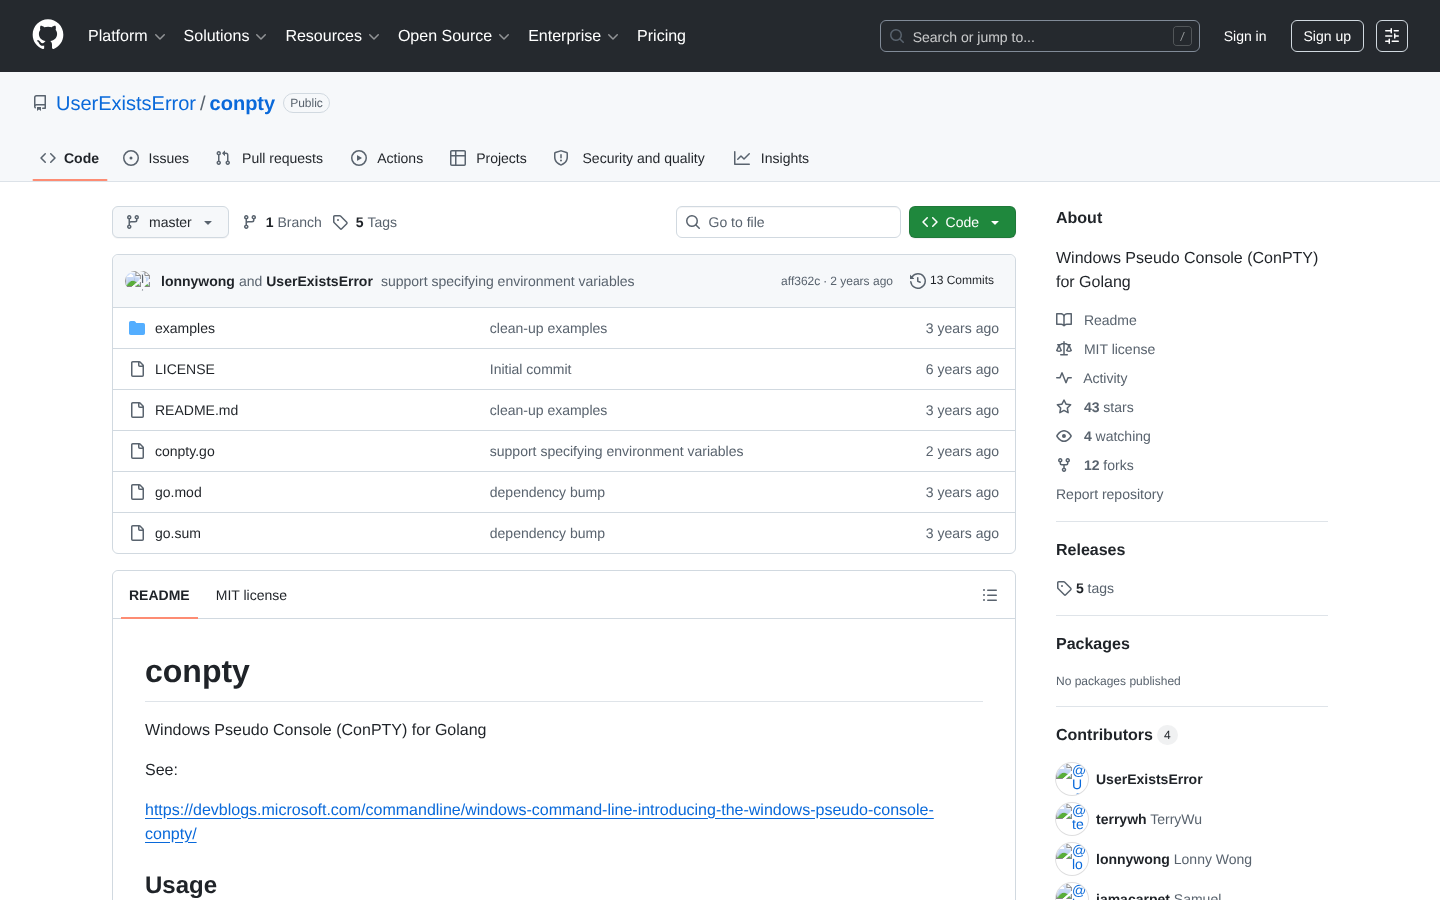View the 13 Commits history

[x=952, y=281]
